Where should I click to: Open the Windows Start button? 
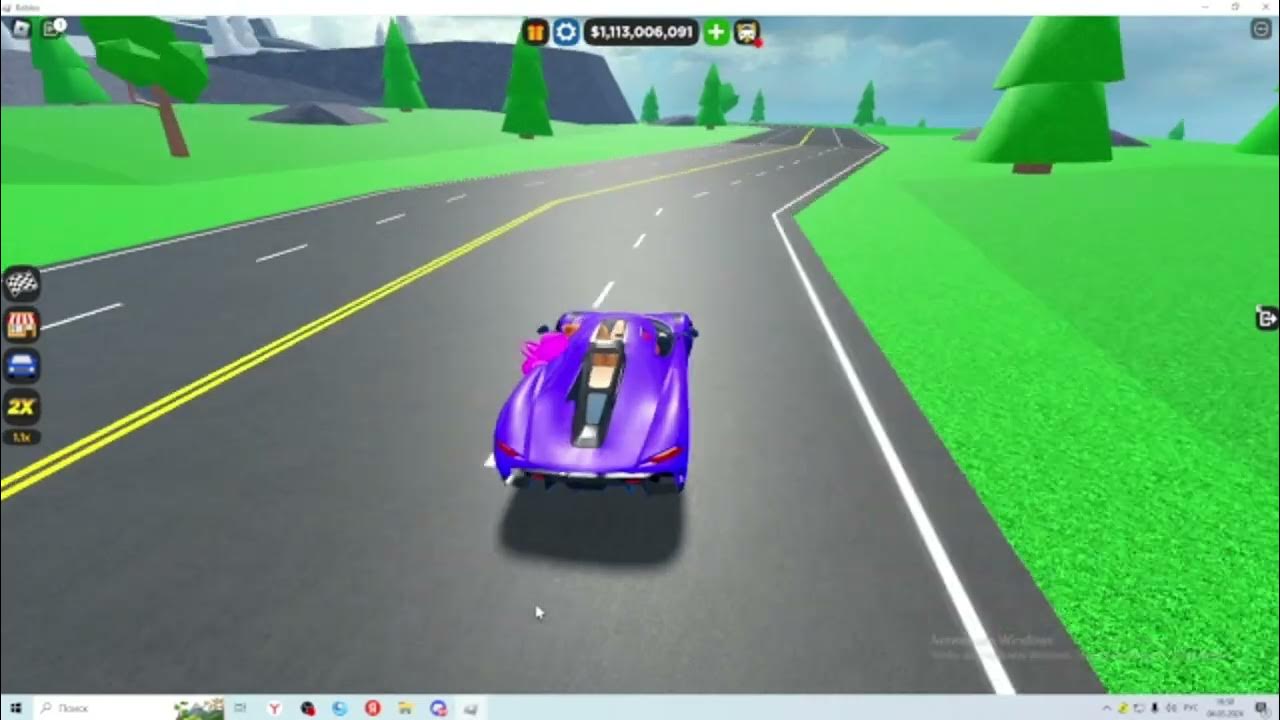[16, 708]
